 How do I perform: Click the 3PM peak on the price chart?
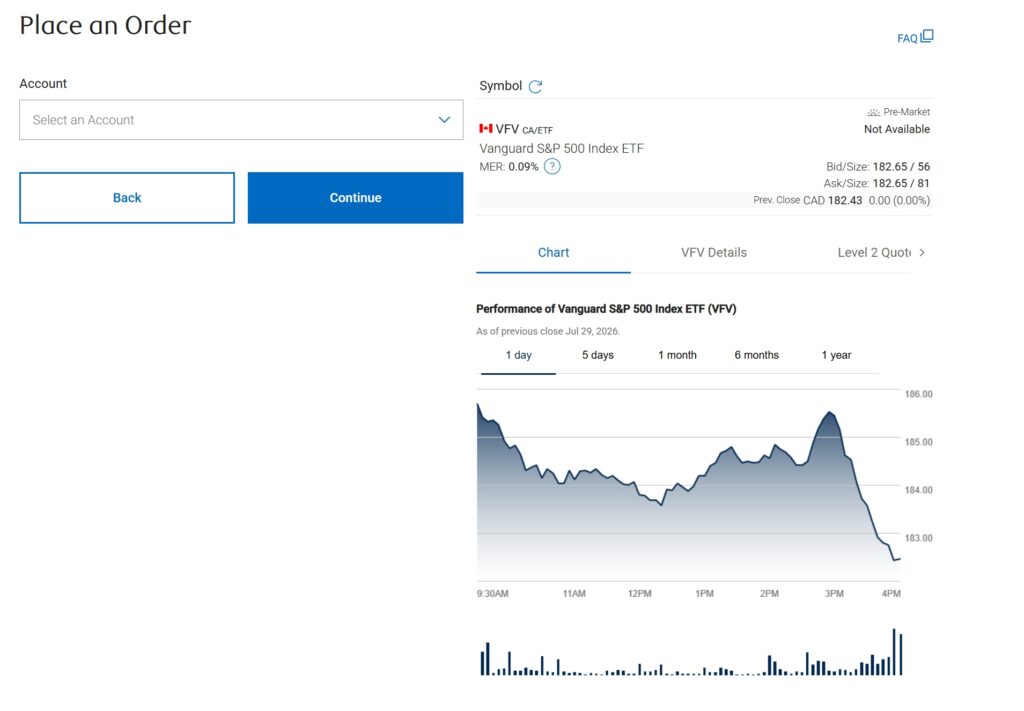[829, 413]
